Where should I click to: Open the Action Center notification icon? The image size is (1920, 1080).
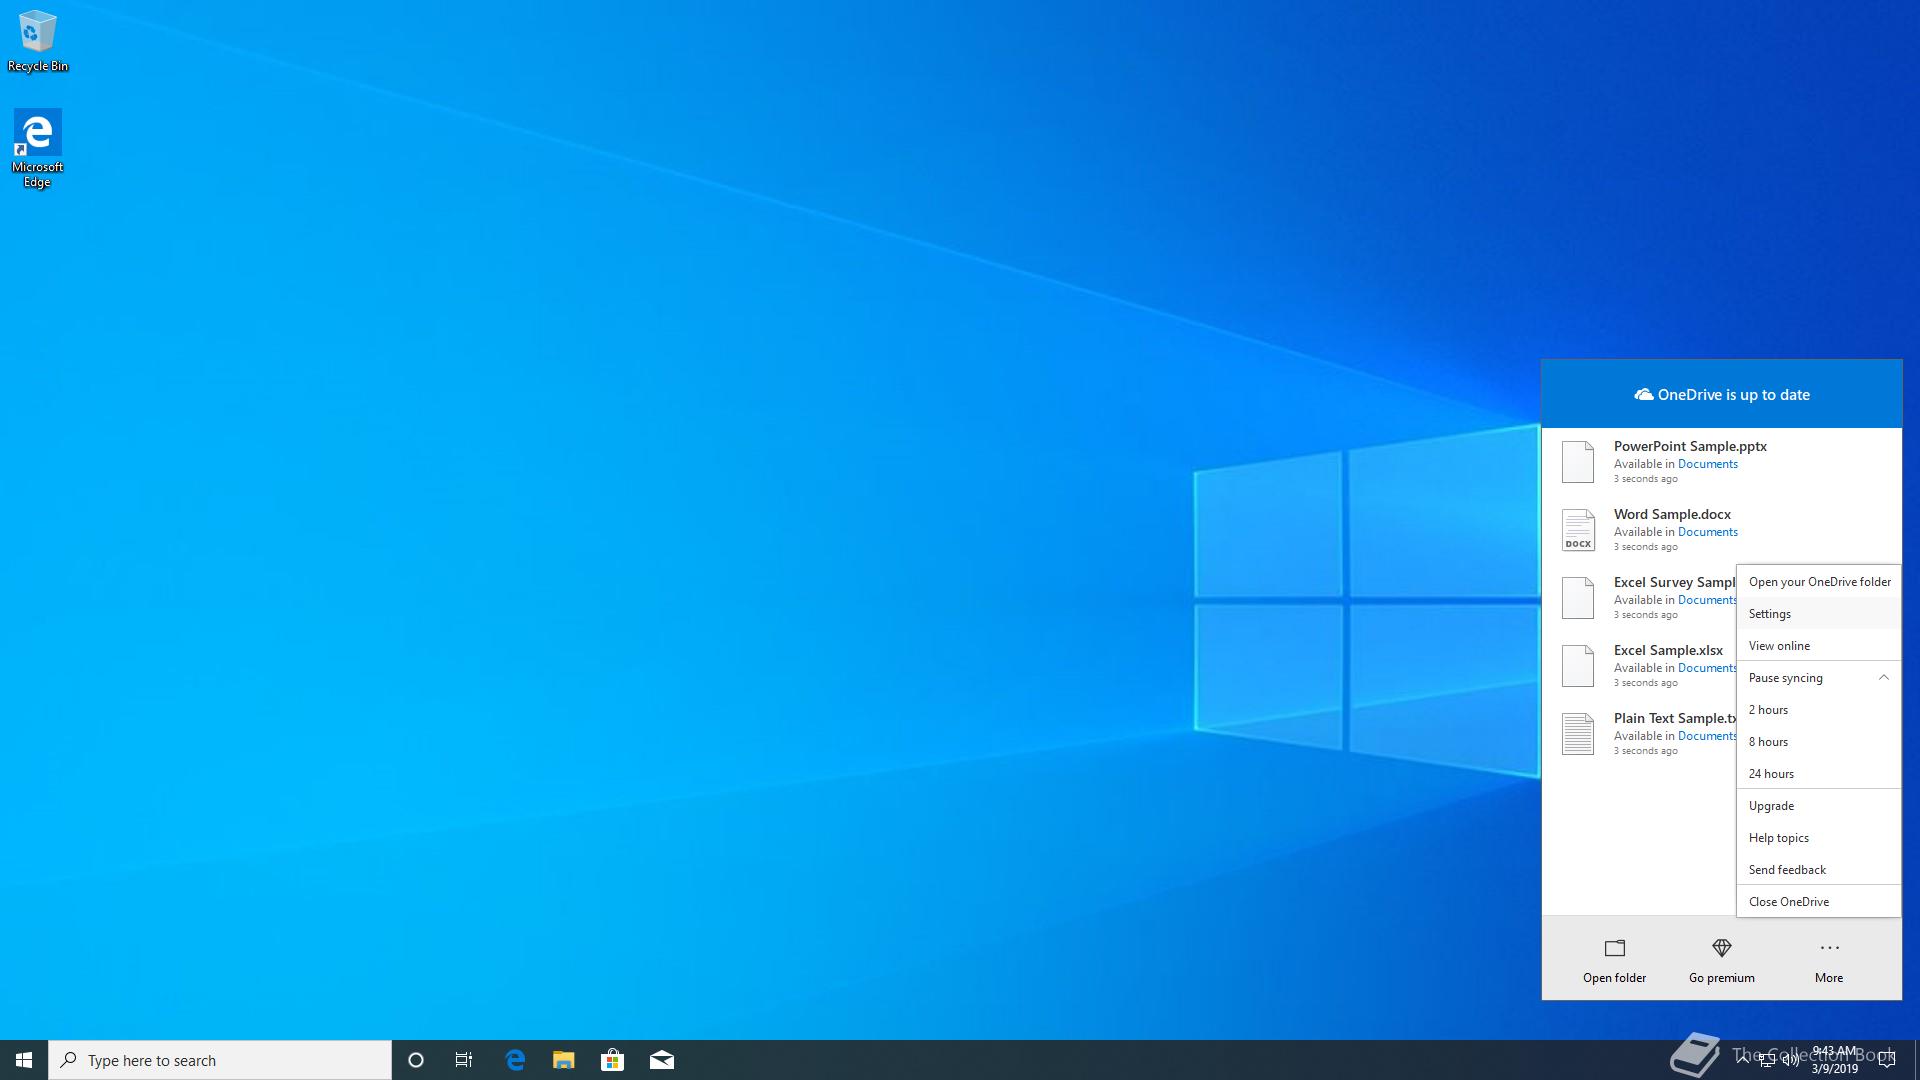pyautogui.click(x=1886, y=1060)
